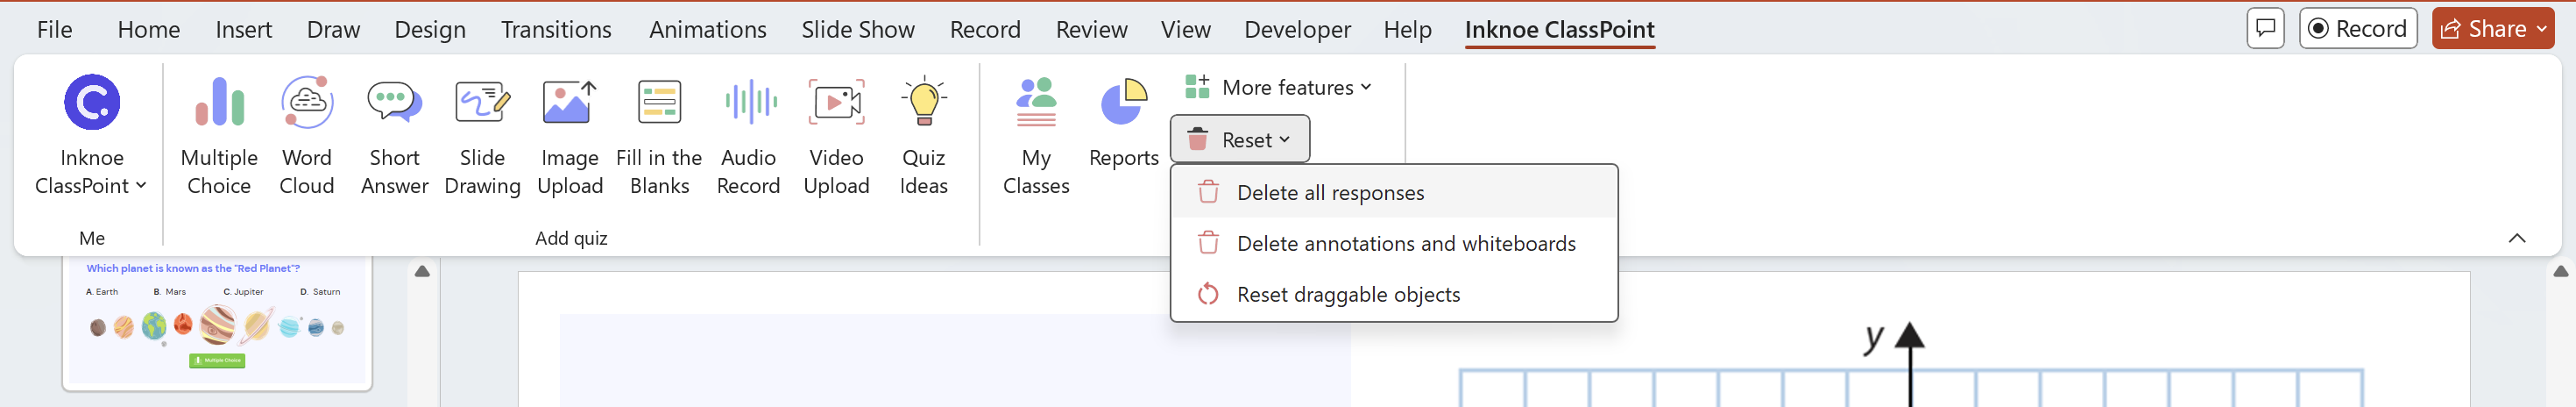Choose Delete all responses
The width and height of the screenshot is (2576, 407).
pos(1394,192)
